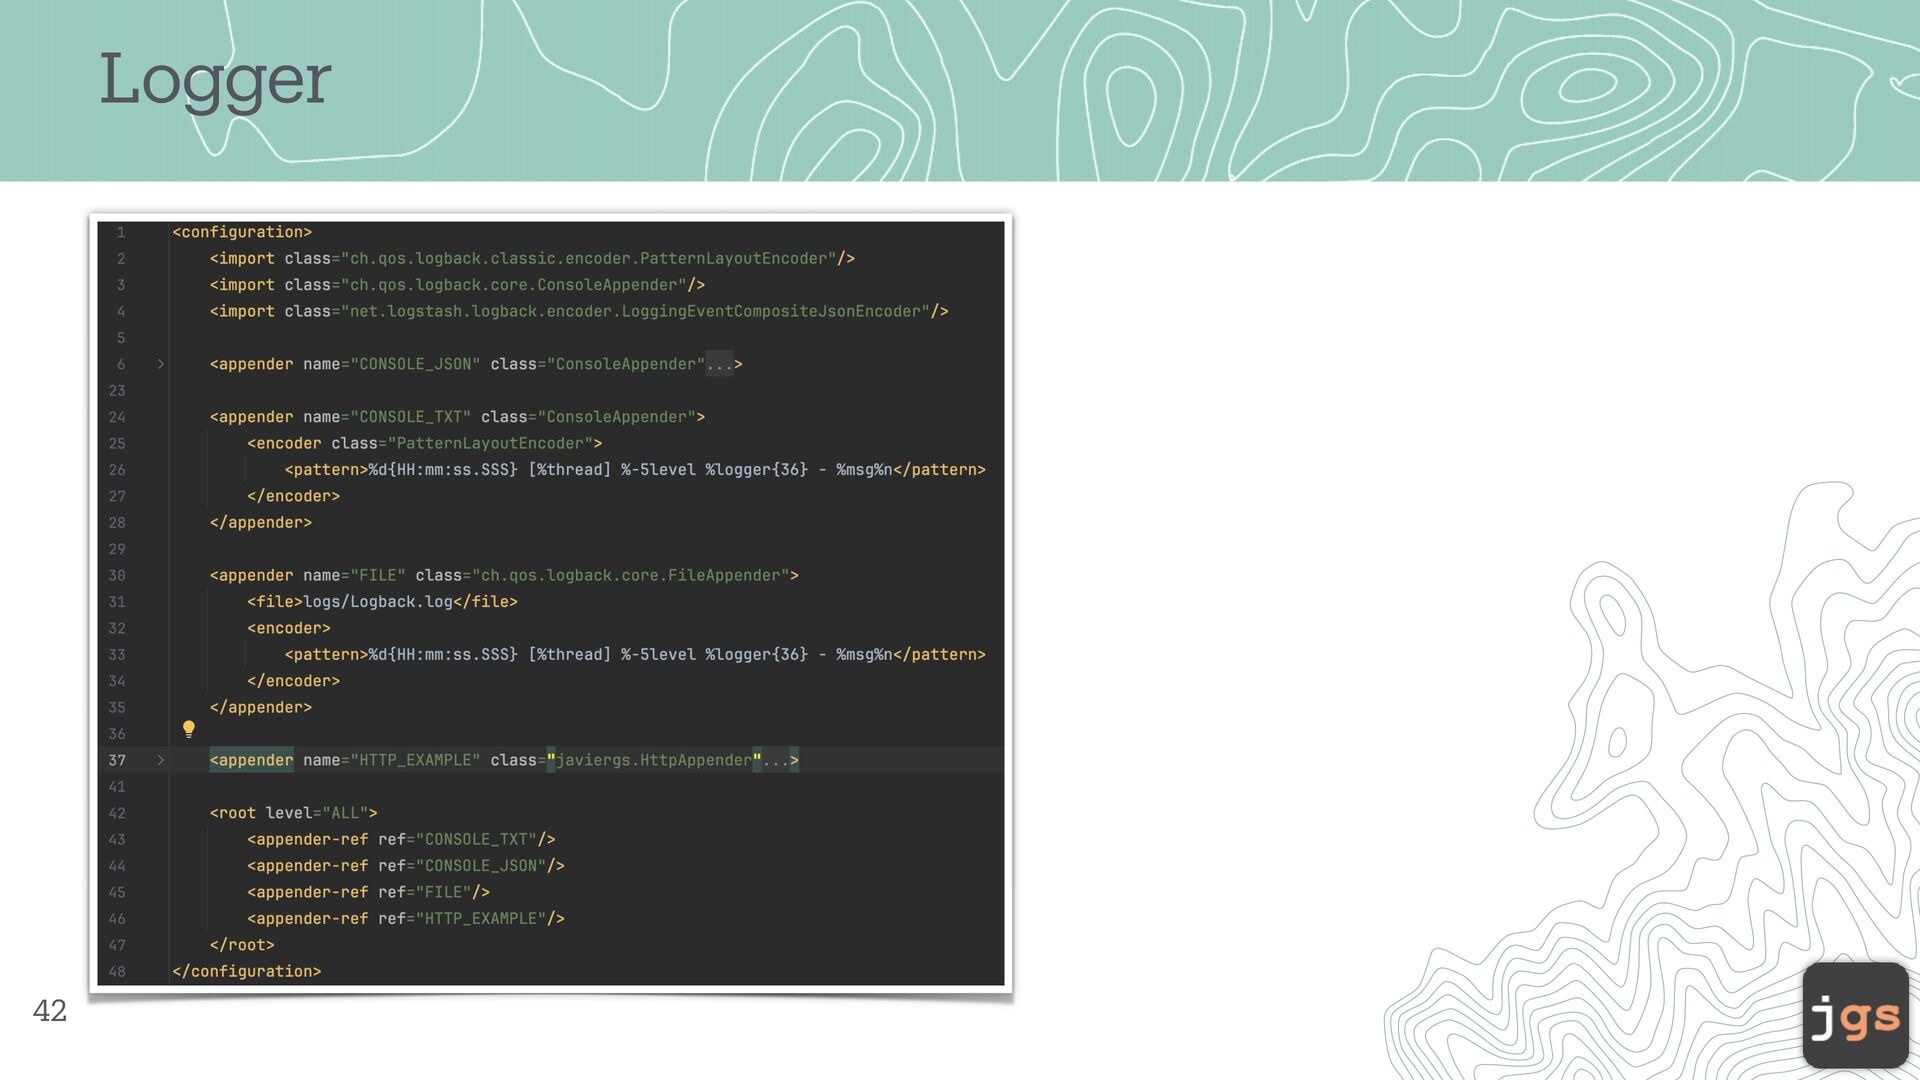Click the jgs logo icon

(1855, 1015)
